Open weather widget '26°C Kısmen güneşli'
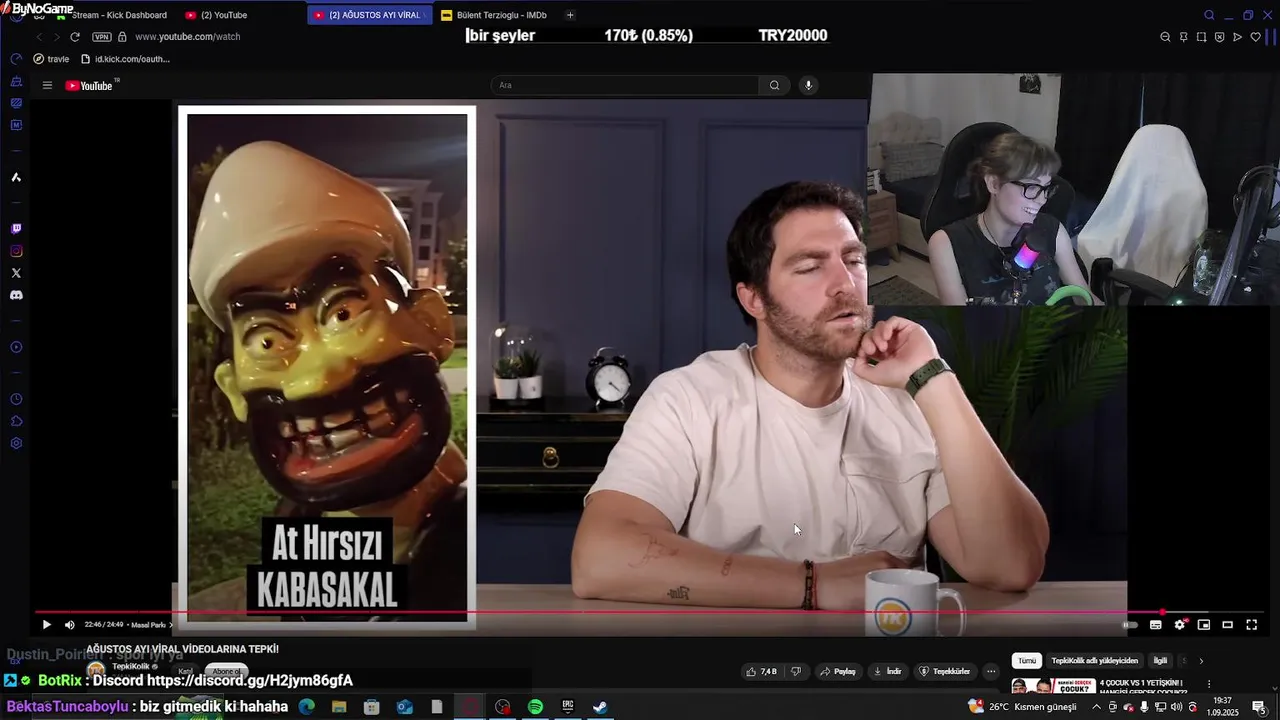This screenshot has width=1280, height=720. pyautogui.click(x=1022, y=707)
